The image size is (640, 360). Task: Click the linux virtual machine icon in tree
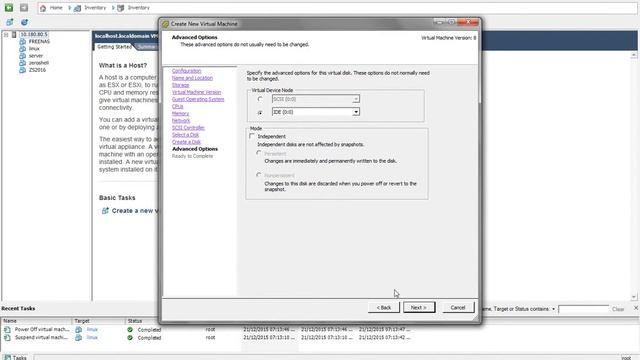[x=22, y=49]
